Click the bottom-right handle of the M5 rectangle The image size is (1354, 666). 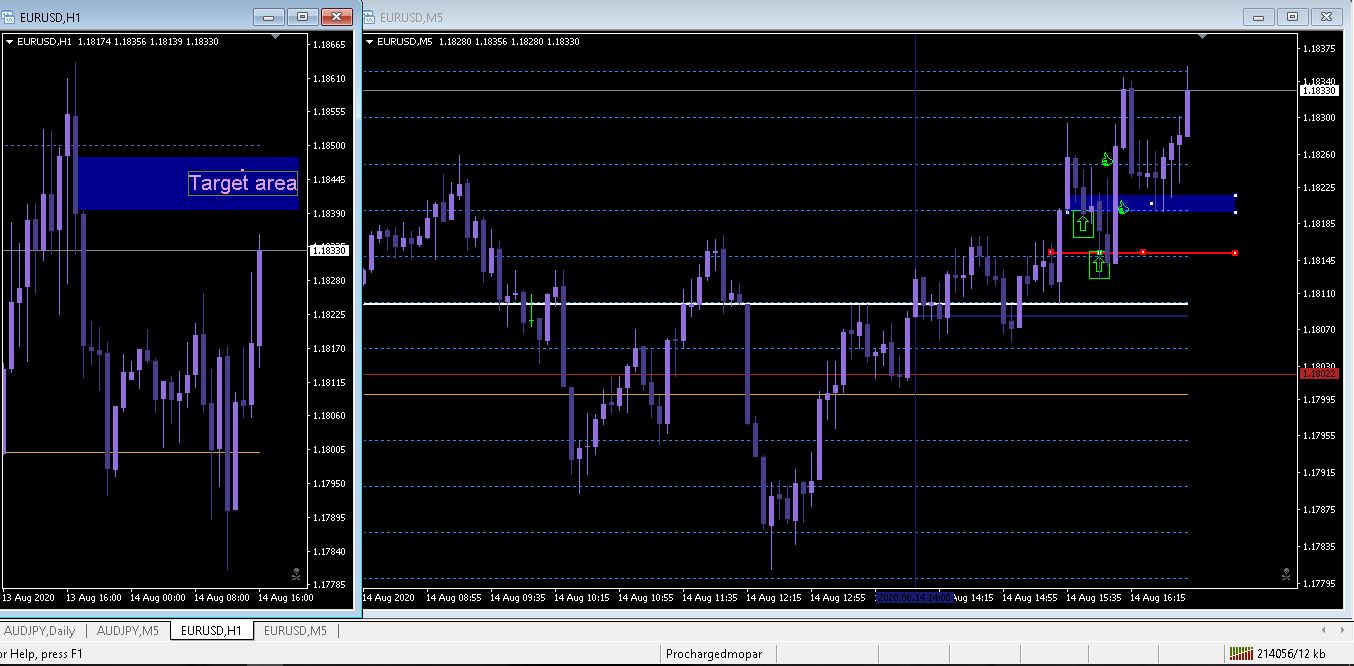tap(1236, 212)
